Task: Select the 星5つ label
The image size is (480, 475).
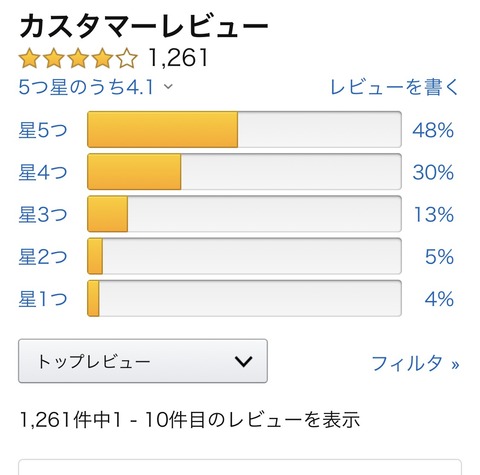Action: pyautogui.click(x=43, y=130)
